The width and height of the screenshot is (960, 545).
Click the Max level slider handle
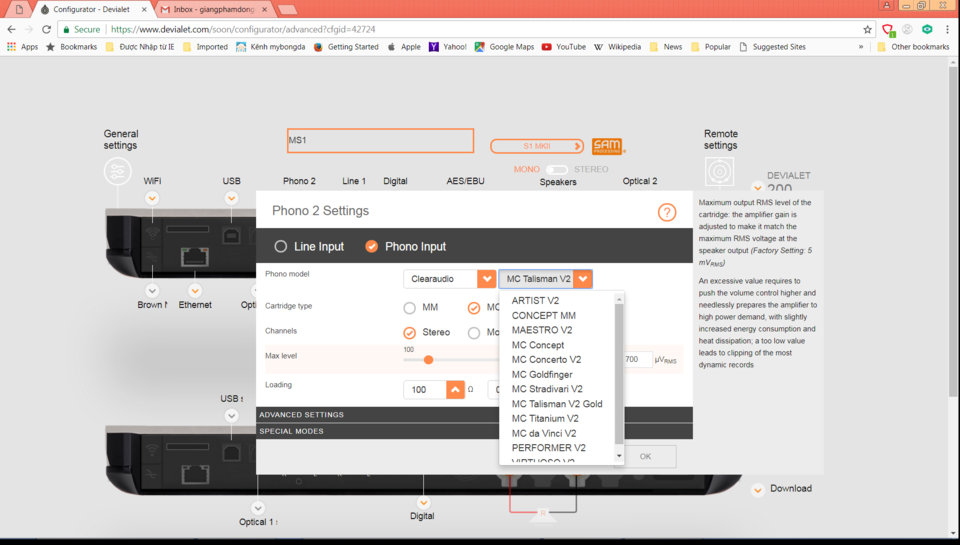pyautogui.click(x=429, y=360)
